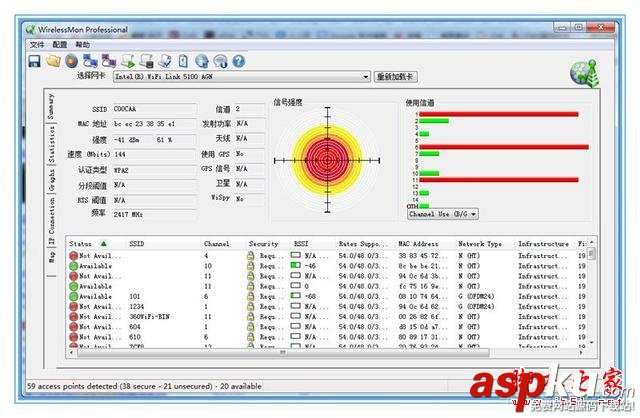Click the MAC address field bc ec 23 38 35 e1

[x=154, y=124]
